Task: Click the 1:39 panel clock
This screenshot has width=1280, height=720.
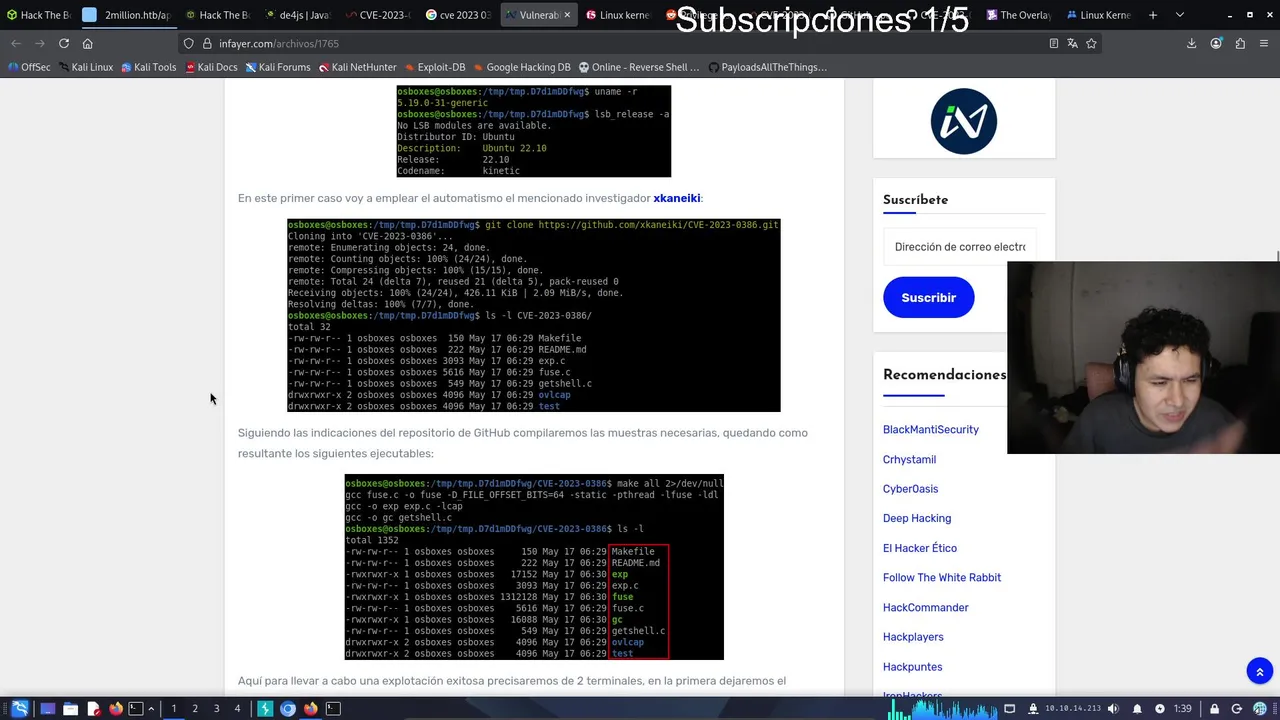Action: 1182,709
